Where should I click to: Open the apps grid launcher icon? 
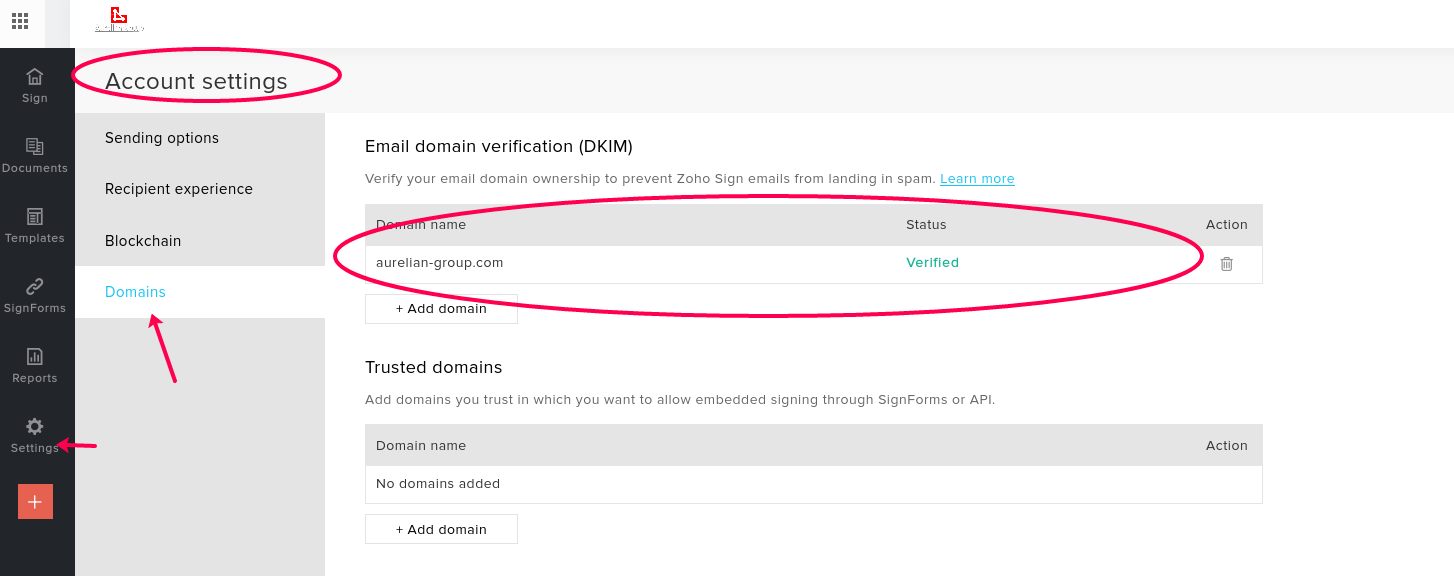click(20, 20)
